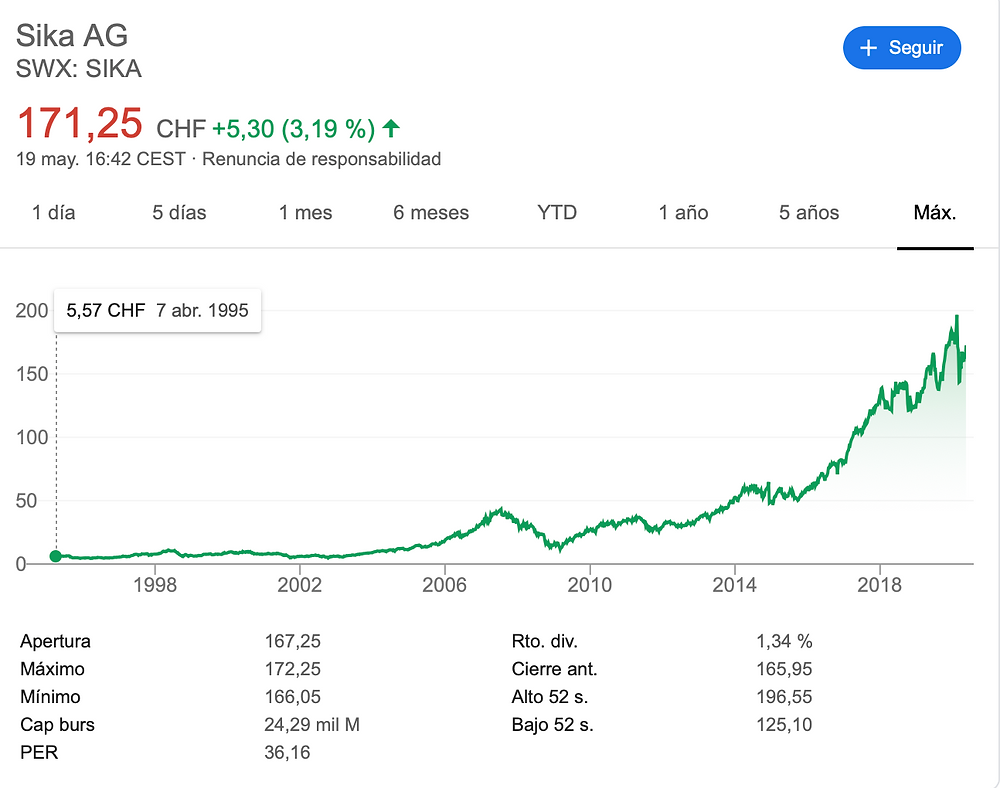
Task: Click the 19 may. 16:42 CEST timestamp
Action: click(101, 159)
